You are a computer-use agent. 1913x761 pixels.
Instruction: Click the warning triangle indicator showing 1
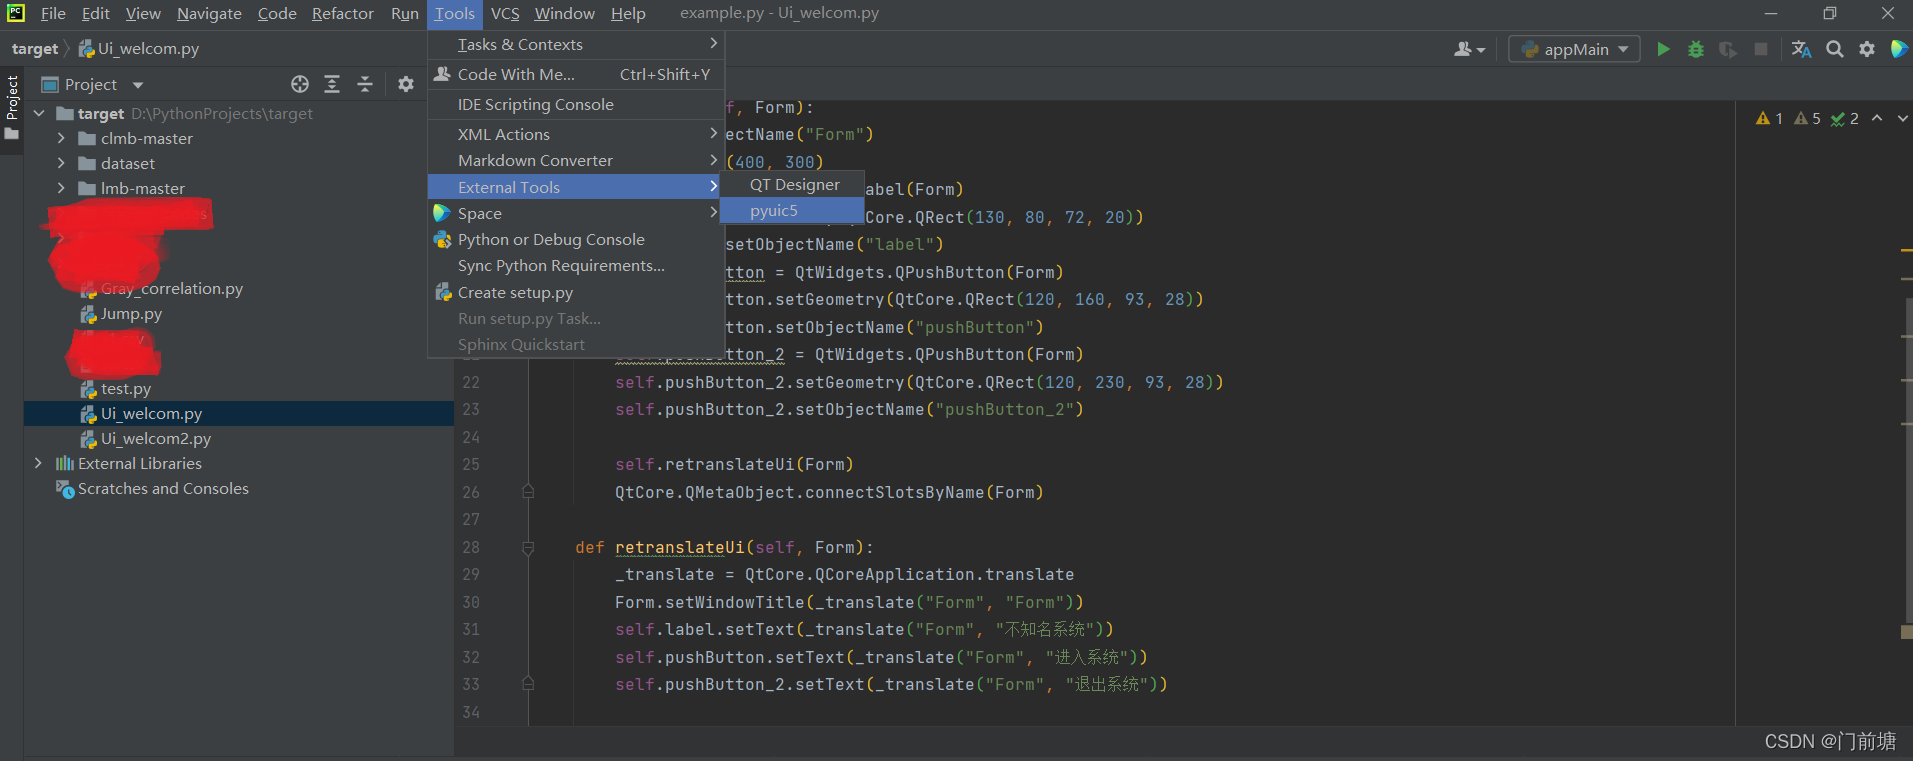(x=1769, y=118)
